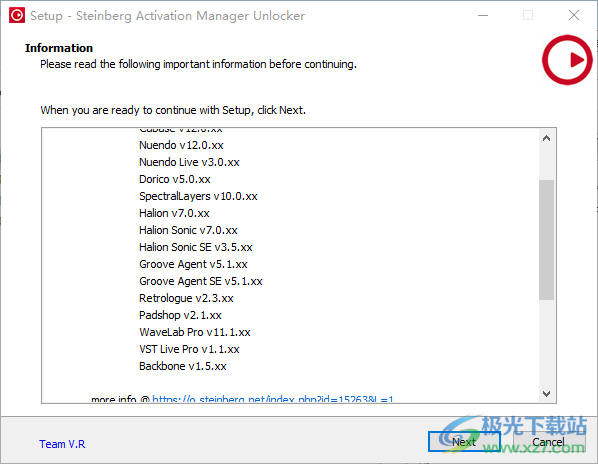598x464 pixels.
Task: Select the SpectralLayers v10.0.xx line
Action: coord(198,196)
